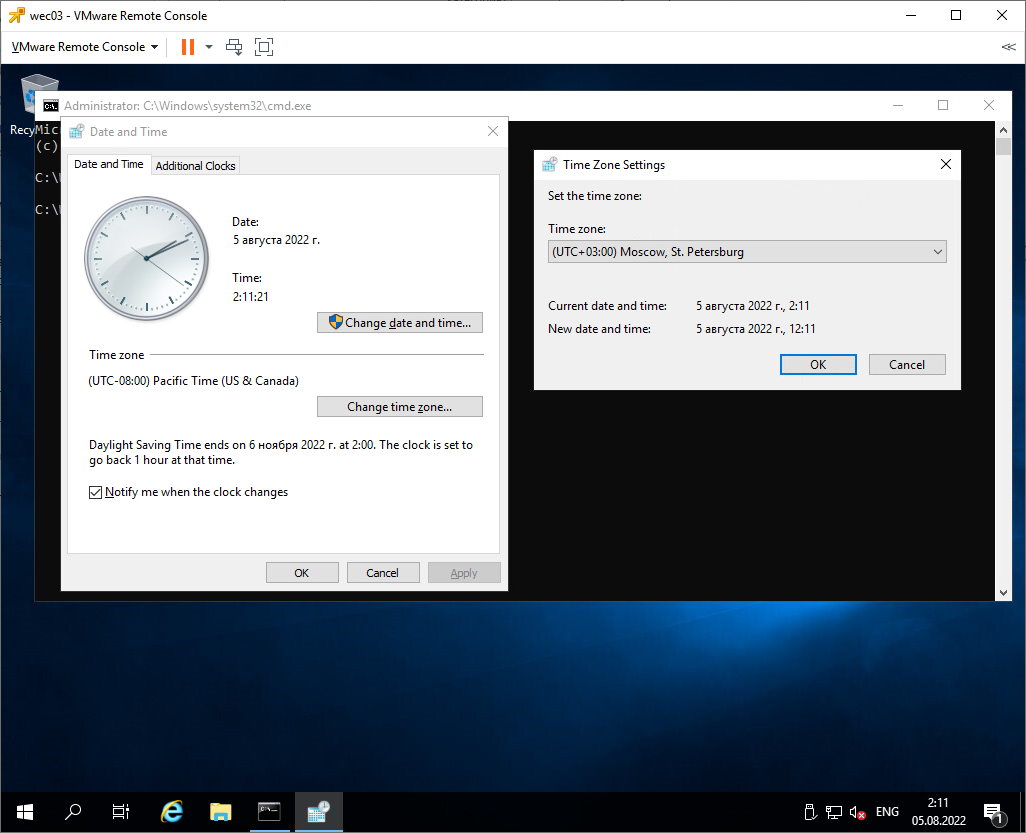Viewport: 1026px width, 833px height.
Task: Toggle Notify me when the clock changes
Action: pos(96,492)
